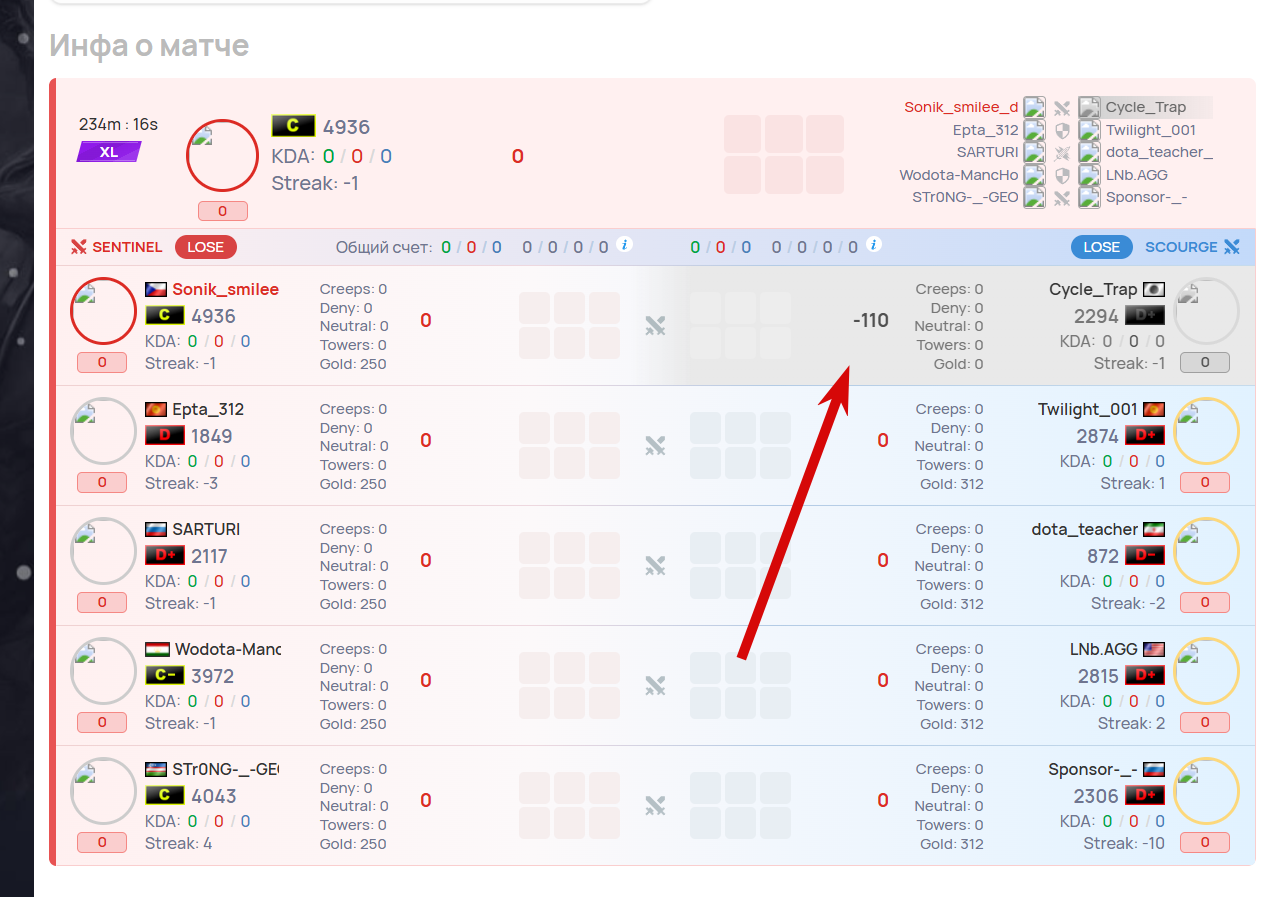
Task: Click swords icon between SARTURI and dota_teacher rows
Action: 655,565
